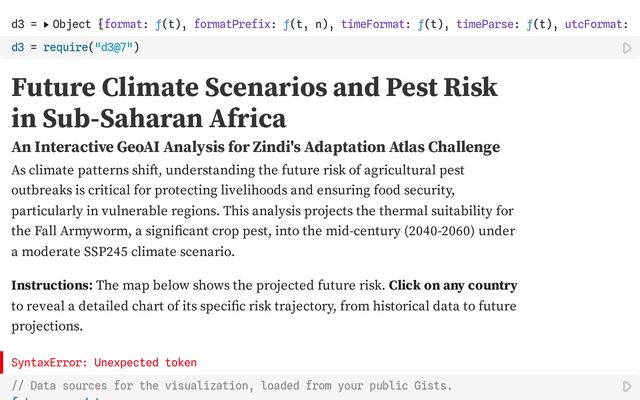The width and height of the screenshot is (640, 400).
Task: Run the d3 require cell
Action: click(x=627, y=47)
